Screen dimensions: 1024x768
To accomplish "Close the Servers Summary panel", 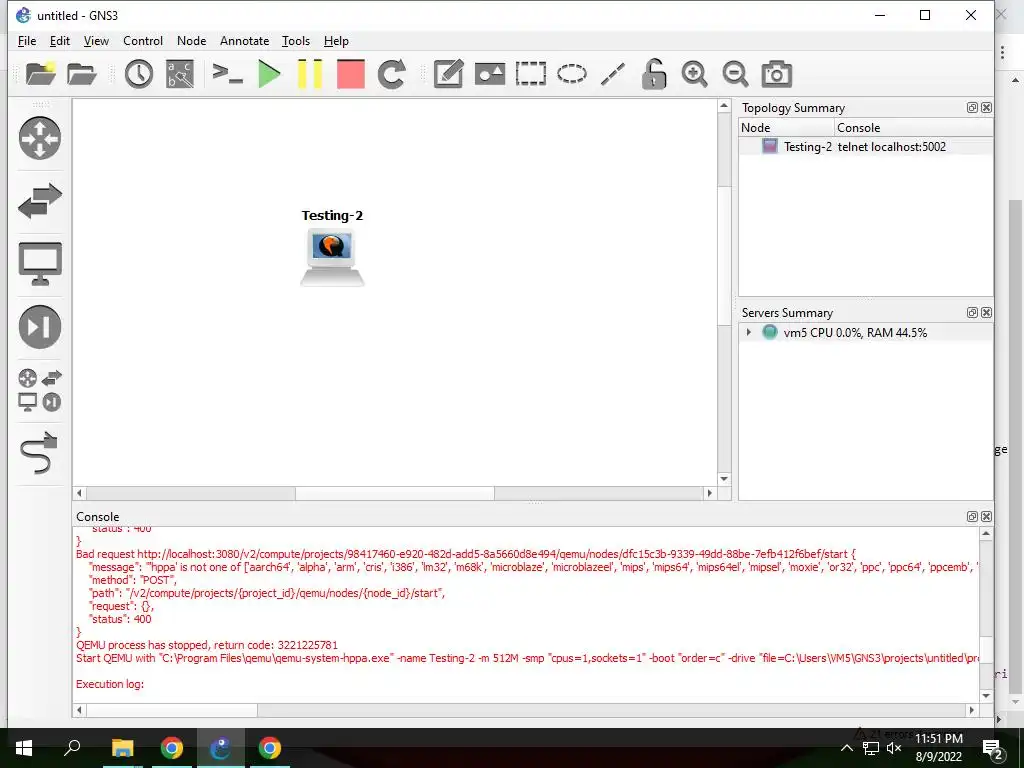I will tap(987, 313).
